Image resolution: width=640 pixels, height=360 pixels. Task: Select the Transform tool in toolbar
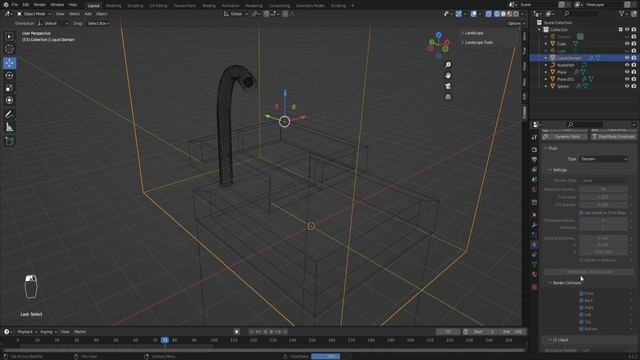[x=9, y=100]
